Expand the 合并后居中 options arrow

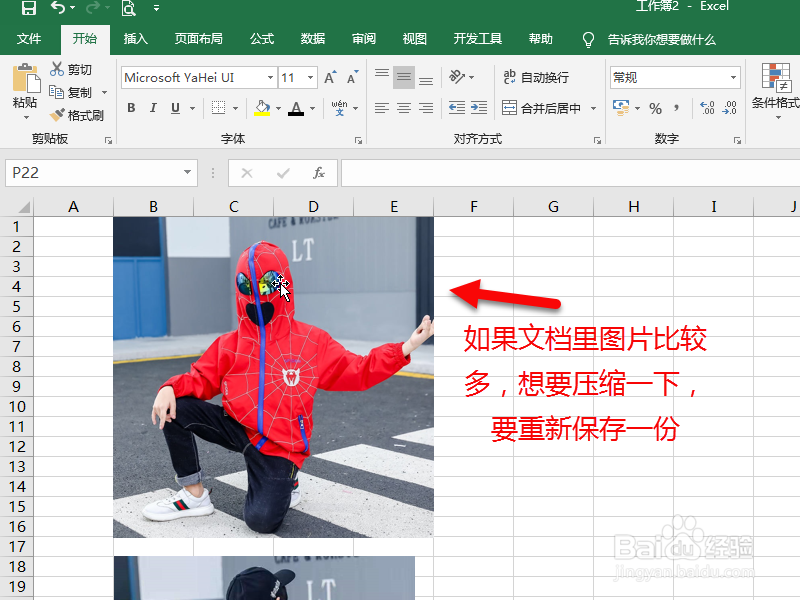pos(593,108)
